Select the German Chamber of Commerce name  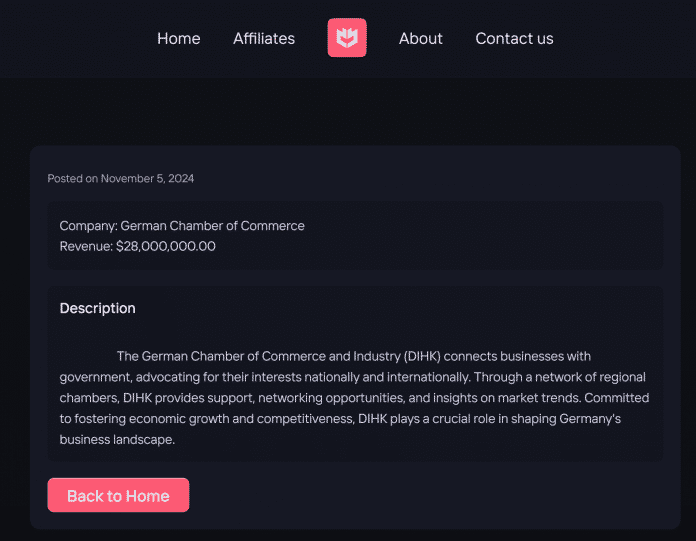[x=212, y=226]
